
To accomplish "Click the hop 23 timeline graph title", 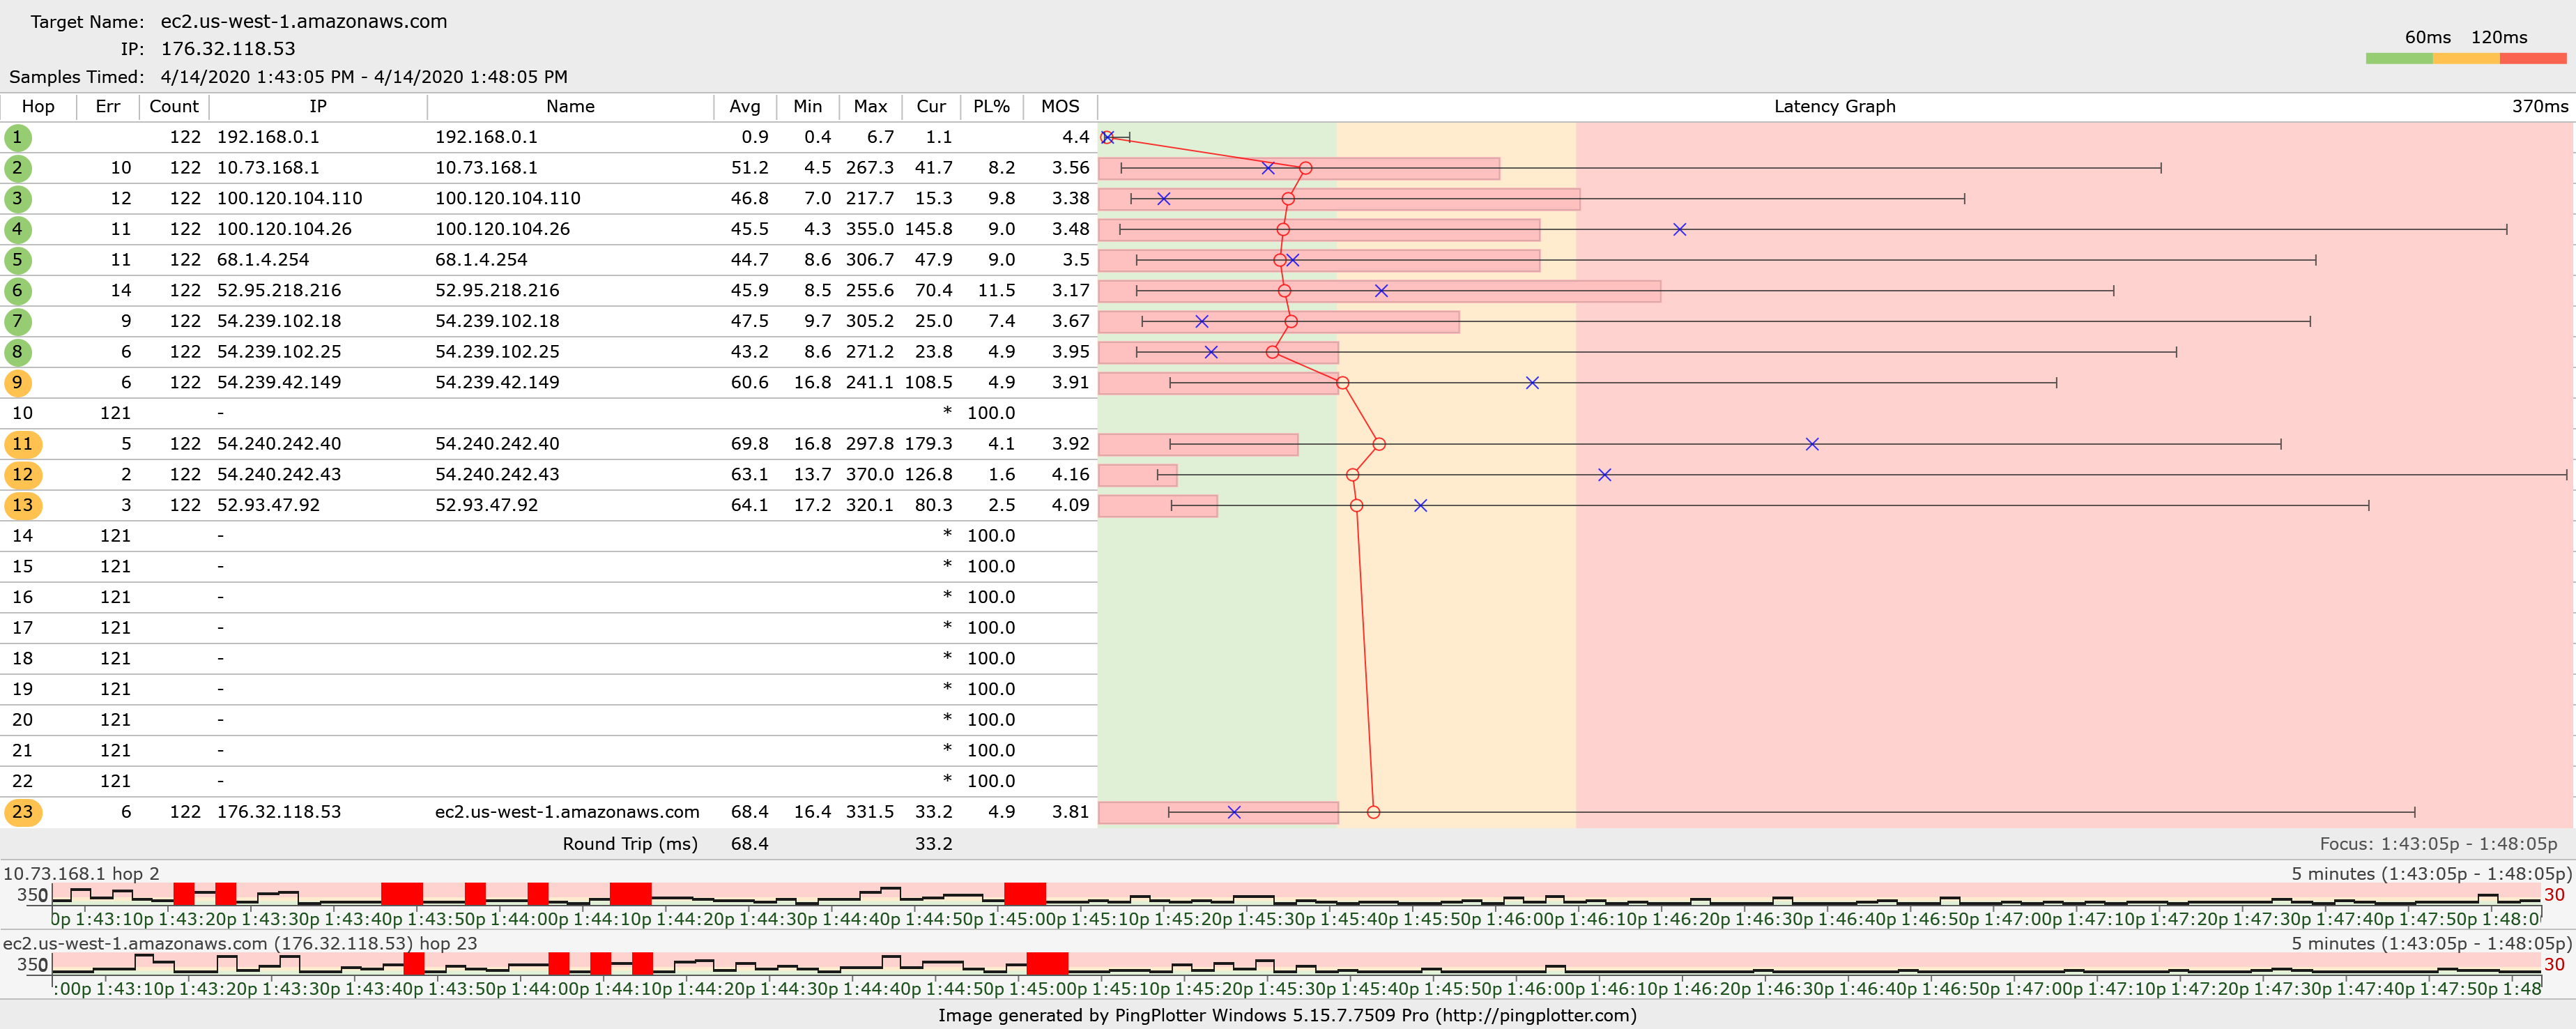I will pyautogui.click(x=240, y=944).
